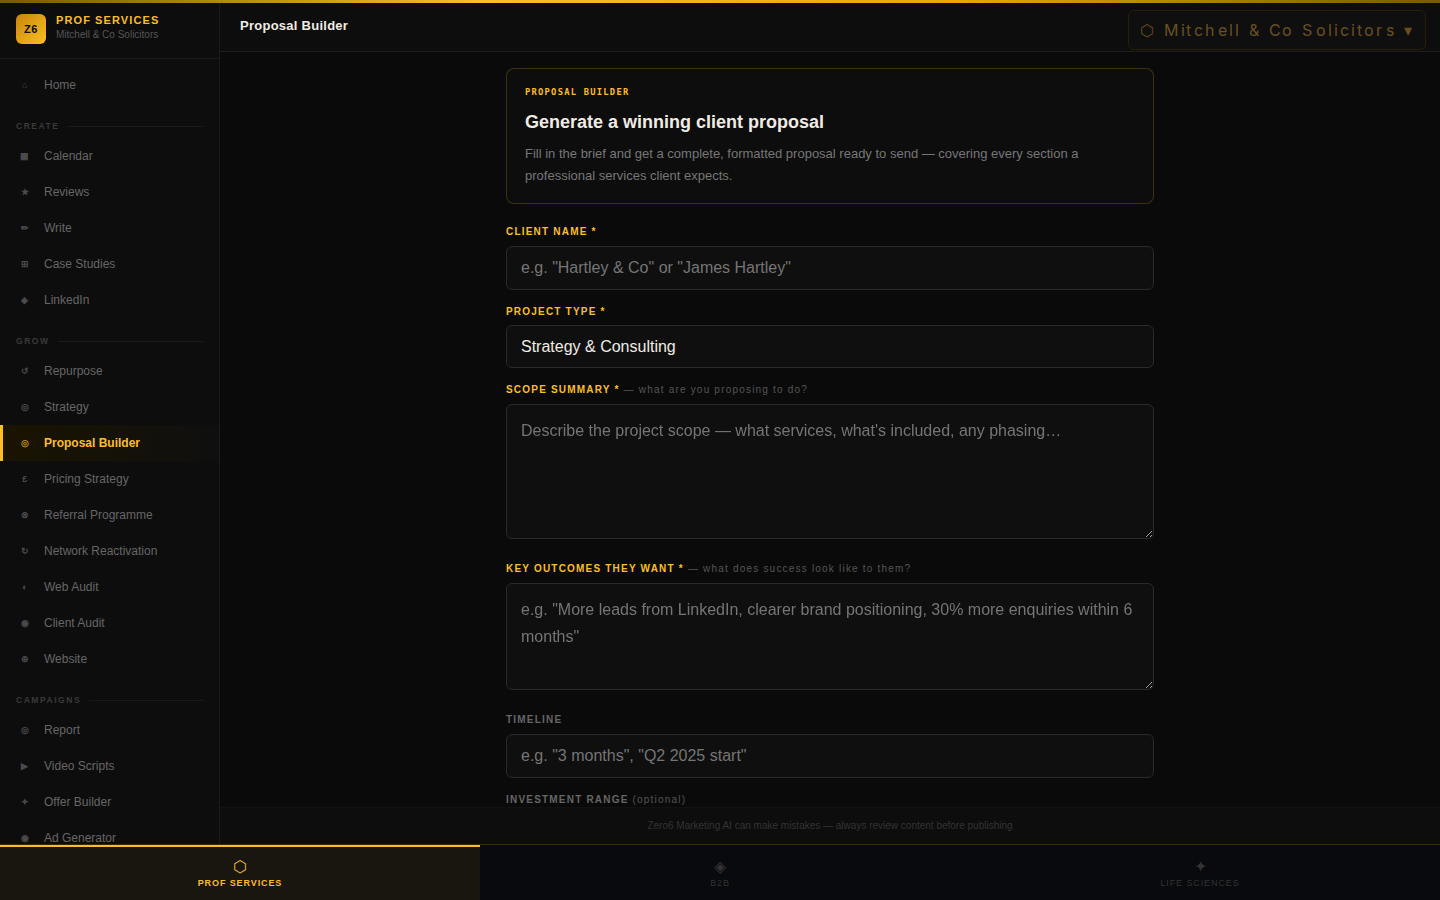Open the Website sidebar item
The width and height of the screenshot is (1440, 900).
coord(110,659)
